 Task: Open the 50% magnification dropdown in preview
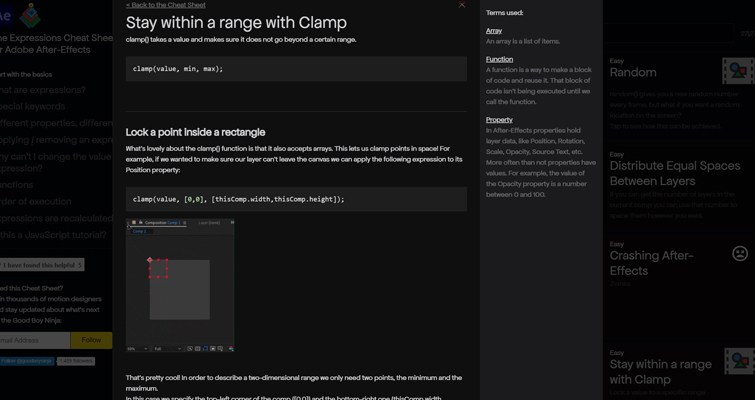(x=137, y=348)
